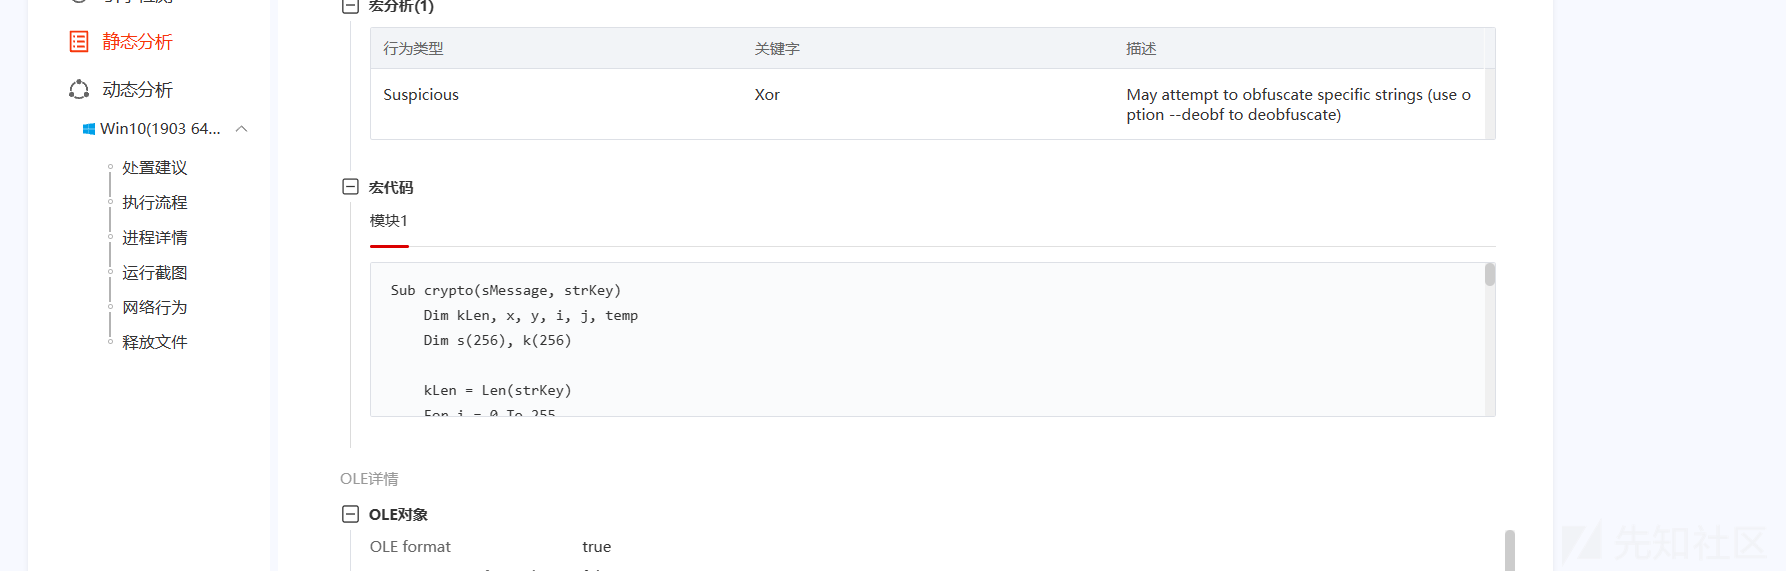This screenshot has height=571, width=1786.
Task: Select 进程详情 in the tree
Action: (155, 238)
